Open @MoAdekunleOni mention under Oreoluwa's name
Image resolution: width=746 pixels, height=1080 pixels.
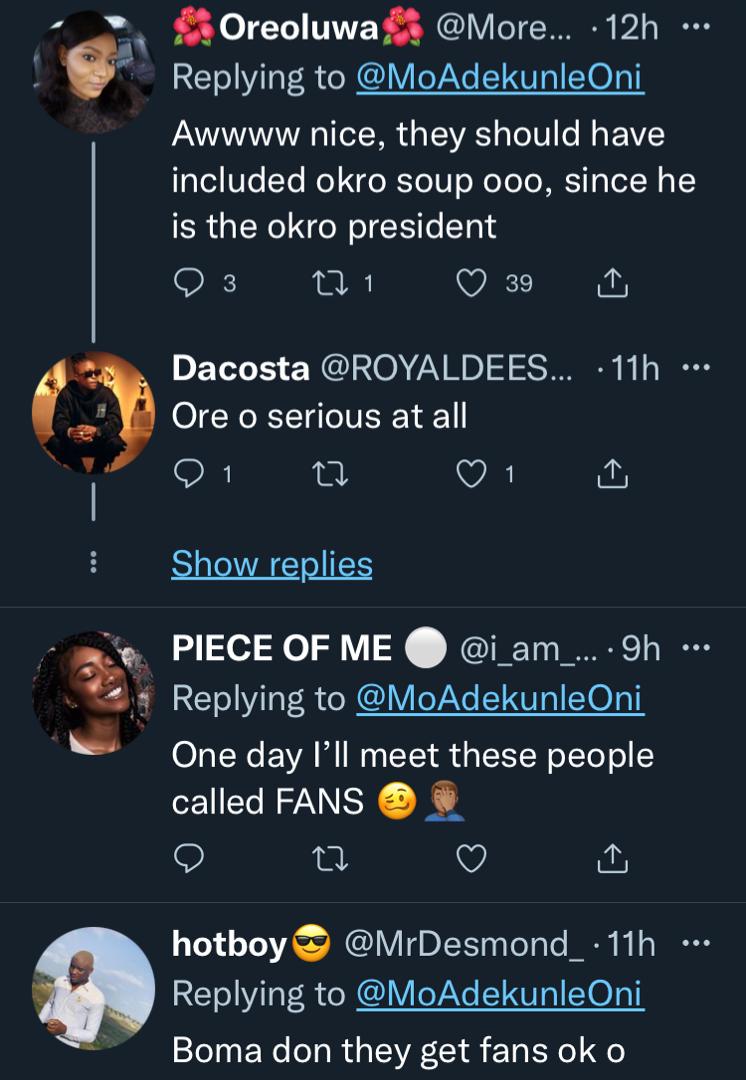[x=500, y=78]
